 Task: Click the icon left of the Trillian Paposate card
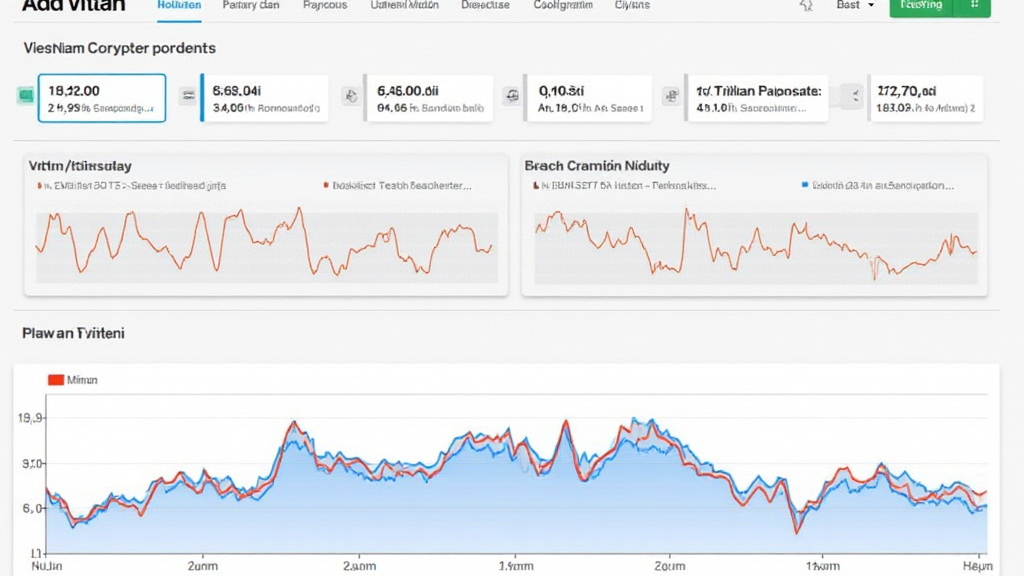673,96
